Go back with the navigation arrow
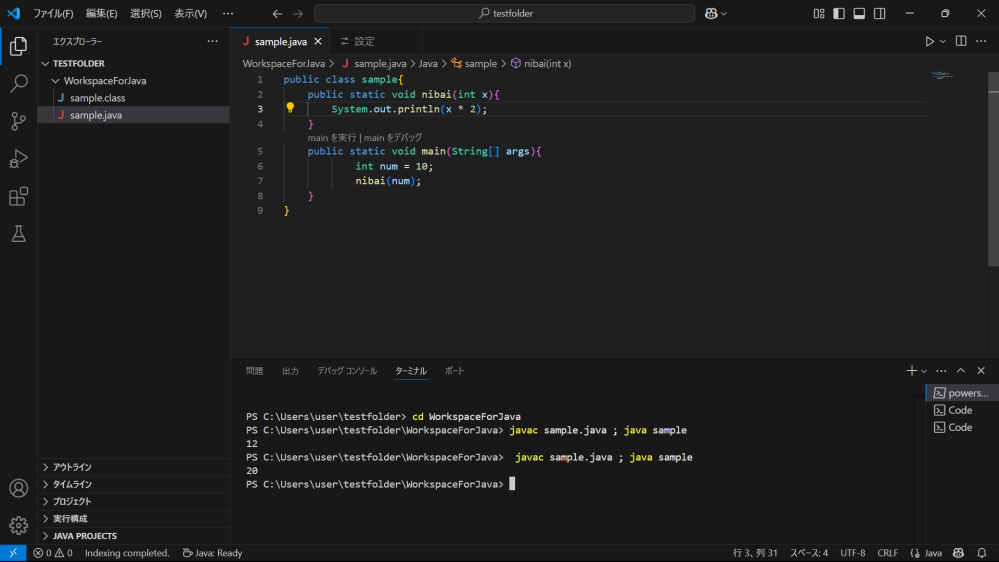Screen dimensions: 999x562 [x=277, y=13]
